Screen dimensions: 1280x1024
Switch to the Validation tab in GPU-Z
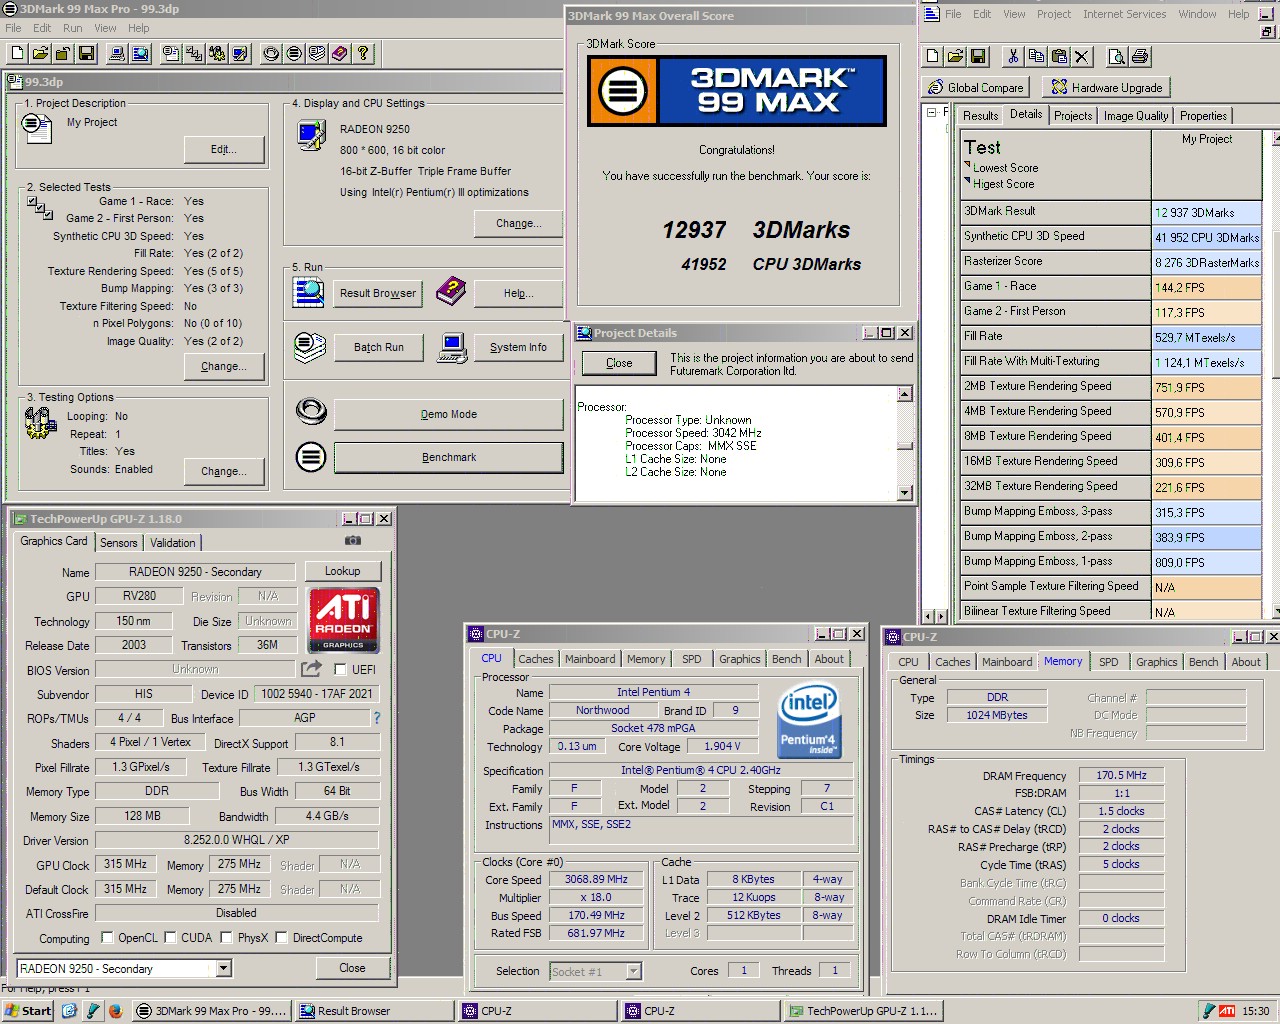[x=173, y=543]
